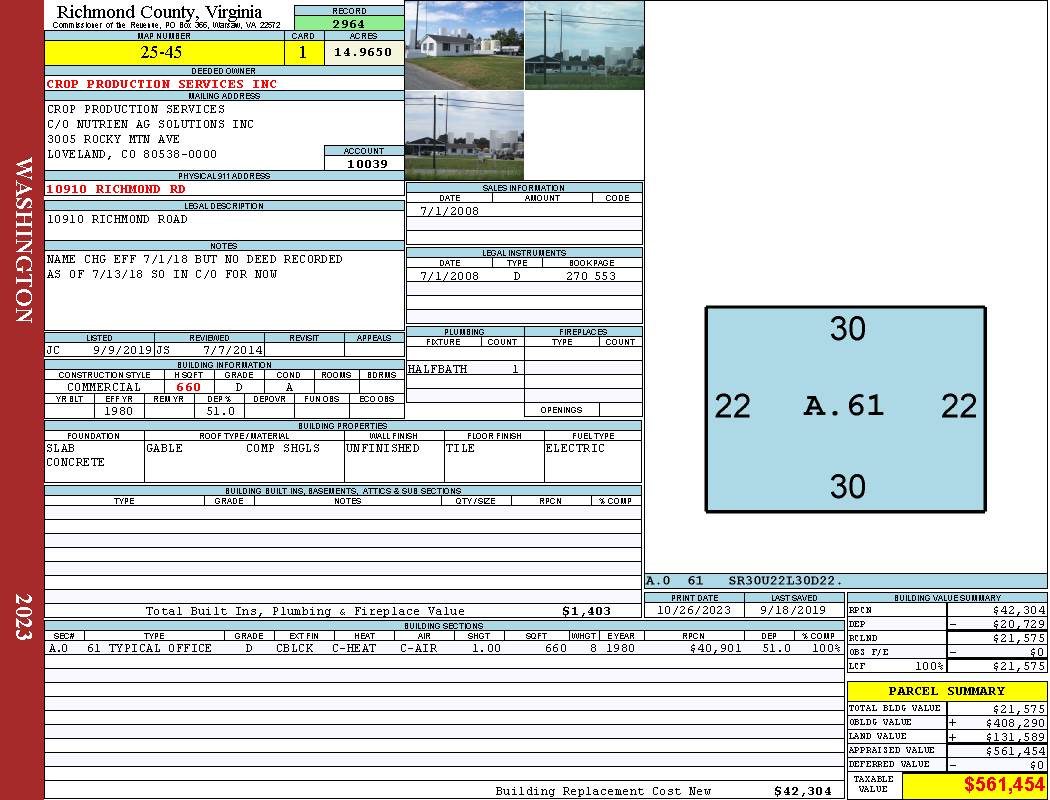
Task: Click built-ins total value $1,403
Action: pos(586,611)
